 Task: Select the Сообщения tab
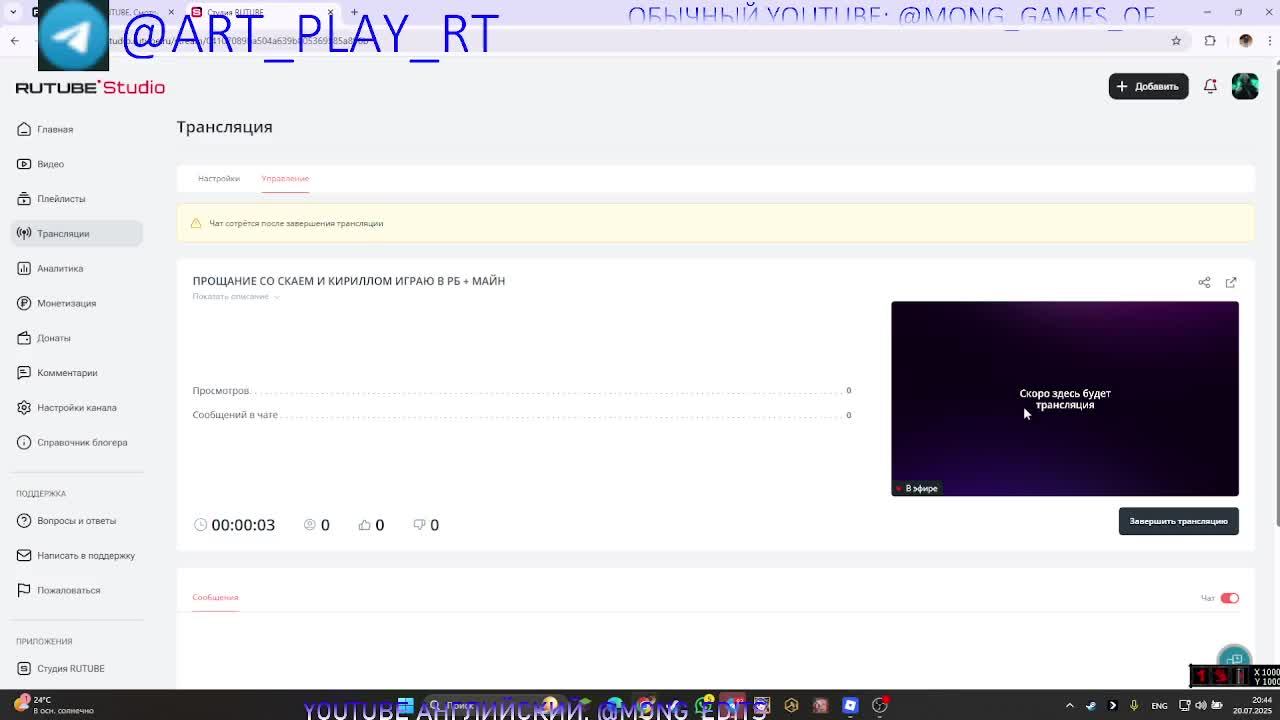(215, 597)
